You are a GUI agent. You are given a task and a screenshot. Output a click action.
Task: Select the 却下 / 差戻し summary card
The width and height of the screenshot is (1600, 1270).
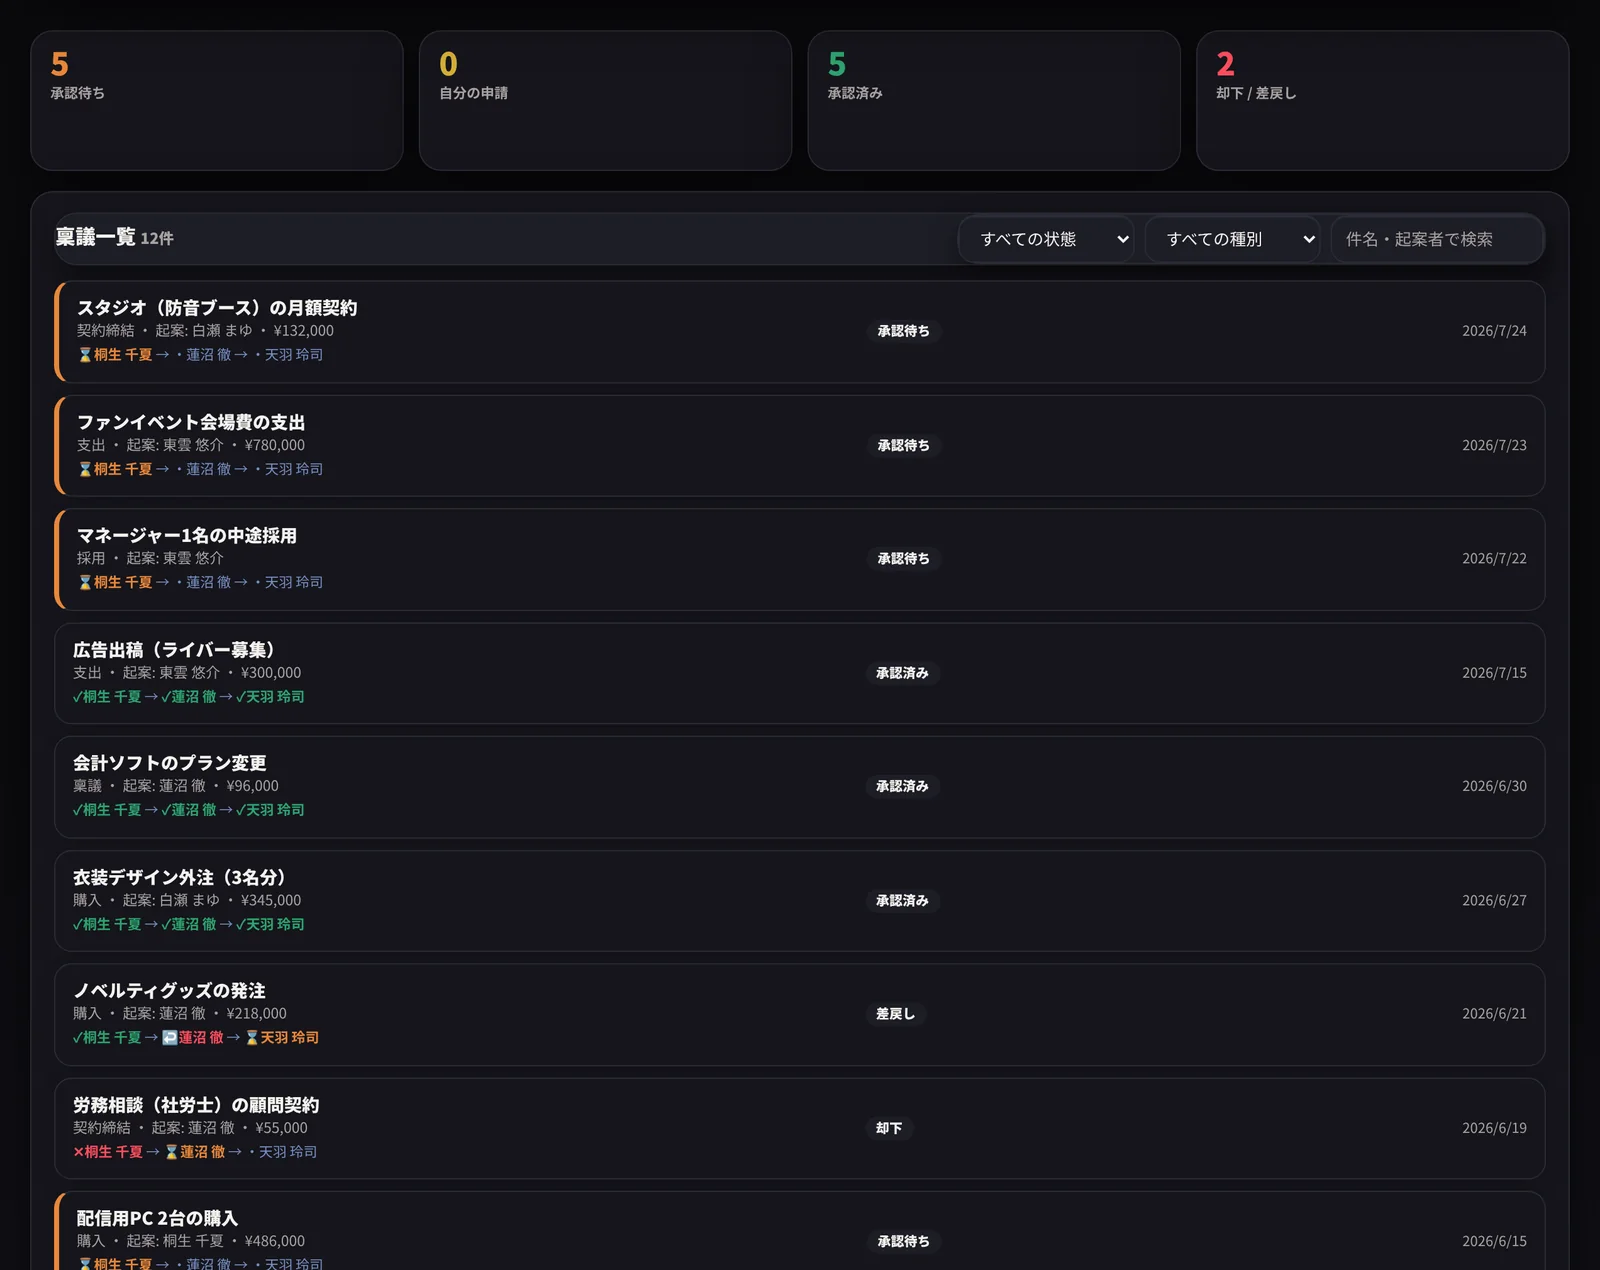pos(1382,100)
